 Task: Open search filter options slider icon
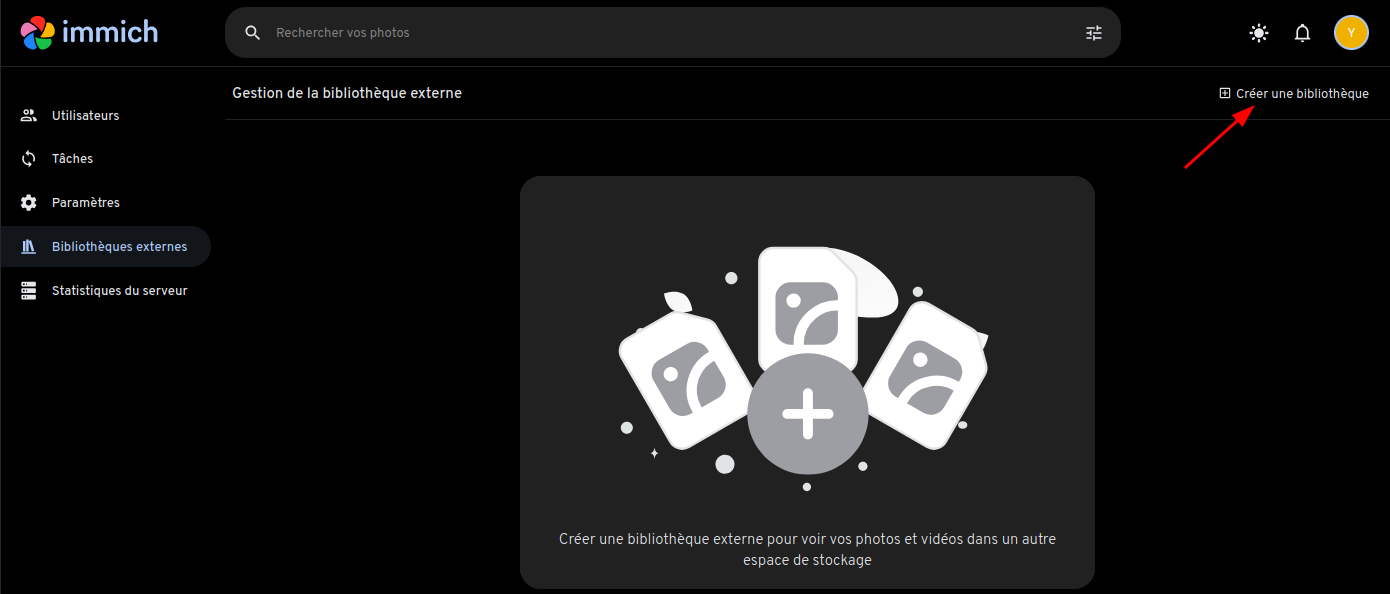tap(1094, 33)
